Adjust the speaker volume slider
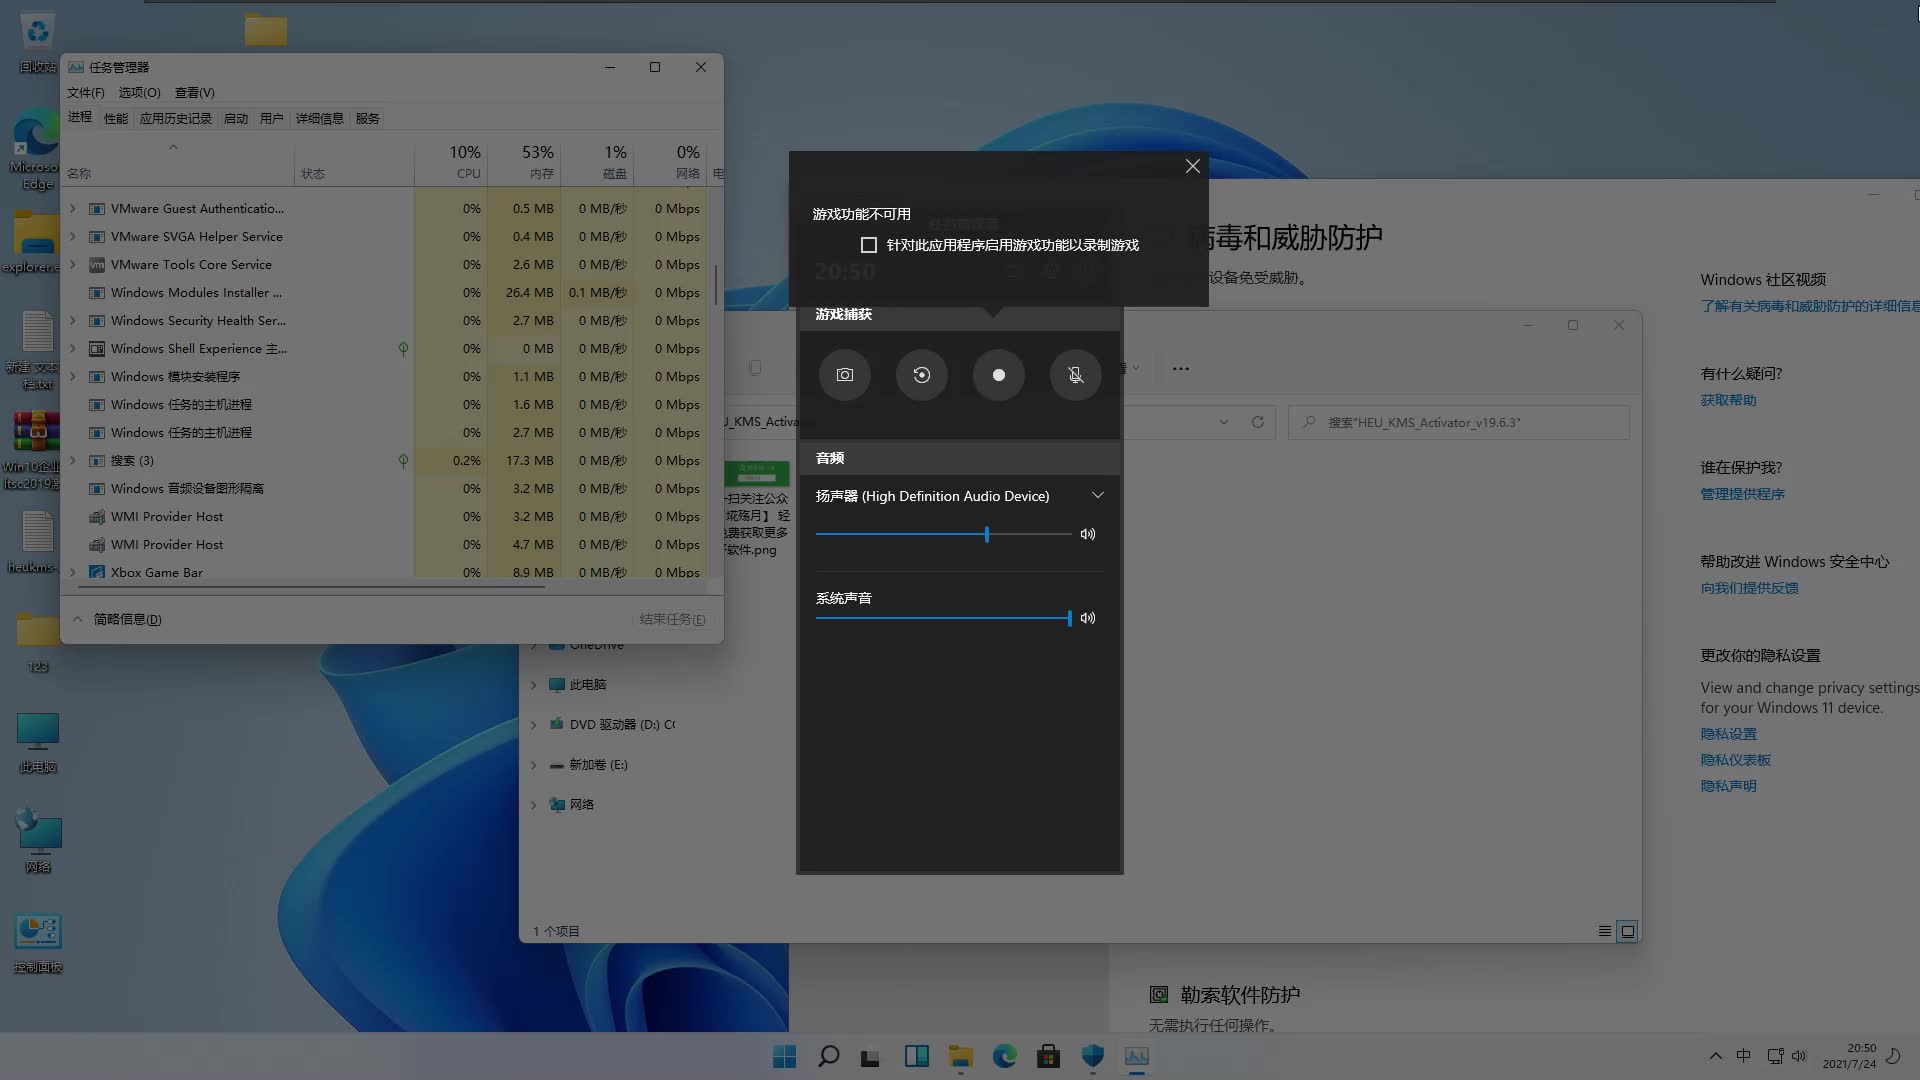The width and height of the screenshot is (1920, 1080). pos(943,534)
